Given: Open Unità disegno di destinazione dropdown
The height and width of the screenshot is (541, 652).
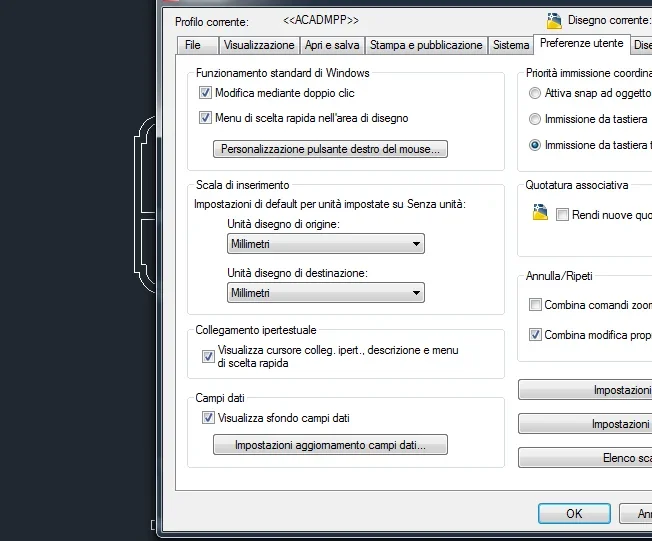Looking at the screenshot, I should coord(326,293).
